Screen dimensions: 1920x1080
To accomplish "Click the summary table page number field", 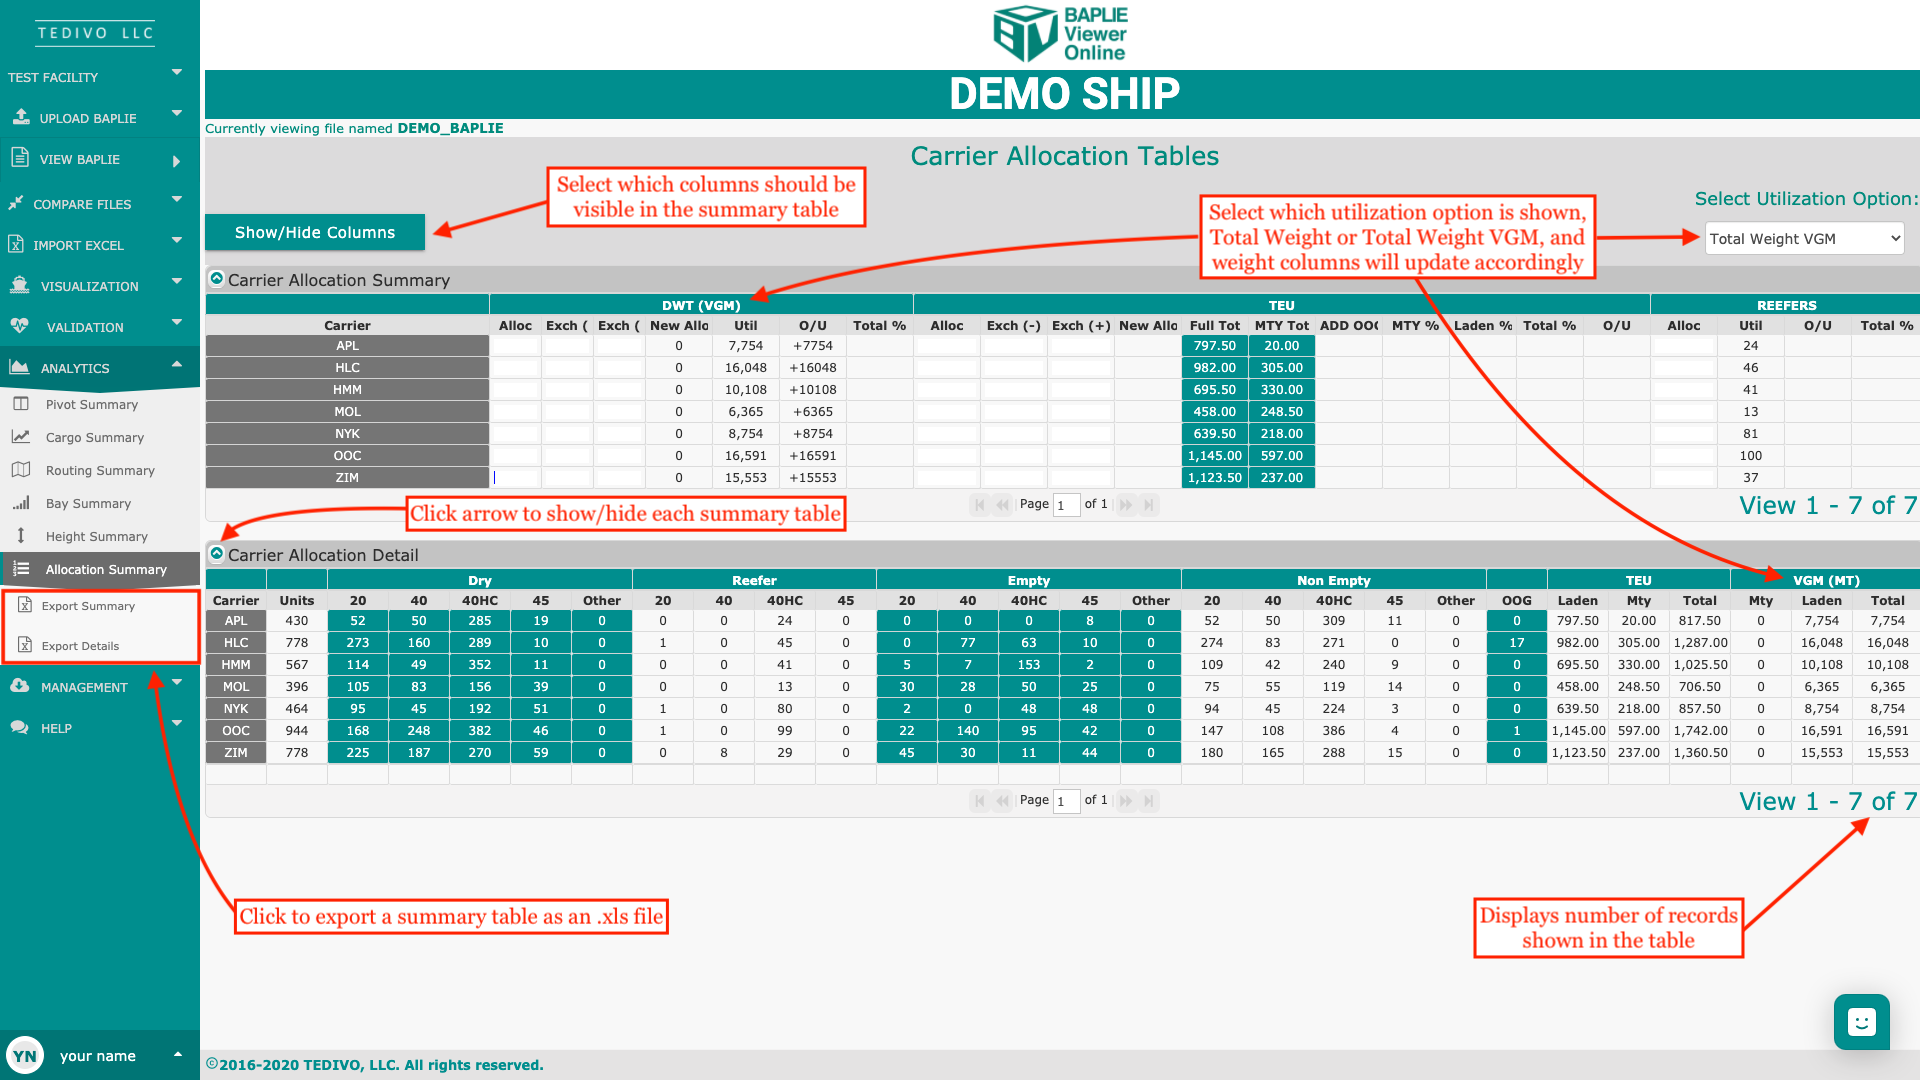I will click(x=1066, y=505).
